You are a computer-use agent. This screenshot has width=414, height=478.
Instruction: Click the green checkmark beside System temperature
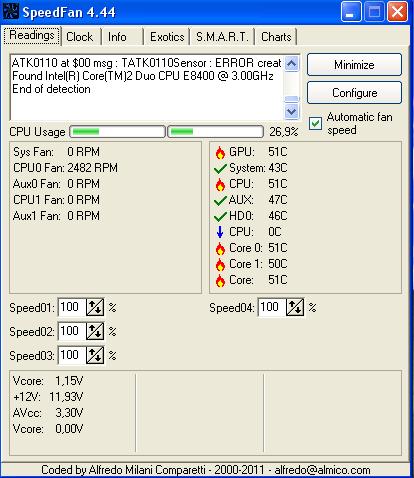click(220, 168)
